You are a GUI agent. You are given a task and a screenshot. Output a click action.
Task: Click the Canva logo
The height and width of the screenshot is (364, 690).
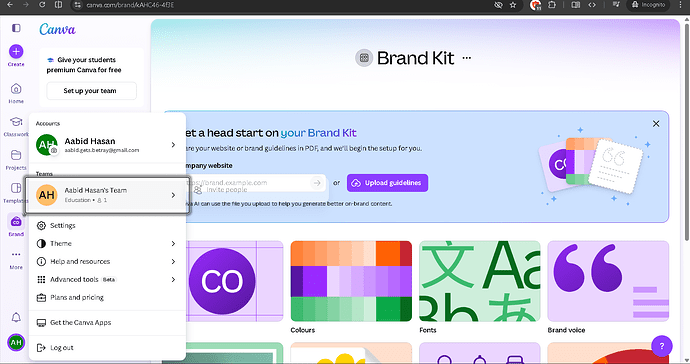(57, 29)
